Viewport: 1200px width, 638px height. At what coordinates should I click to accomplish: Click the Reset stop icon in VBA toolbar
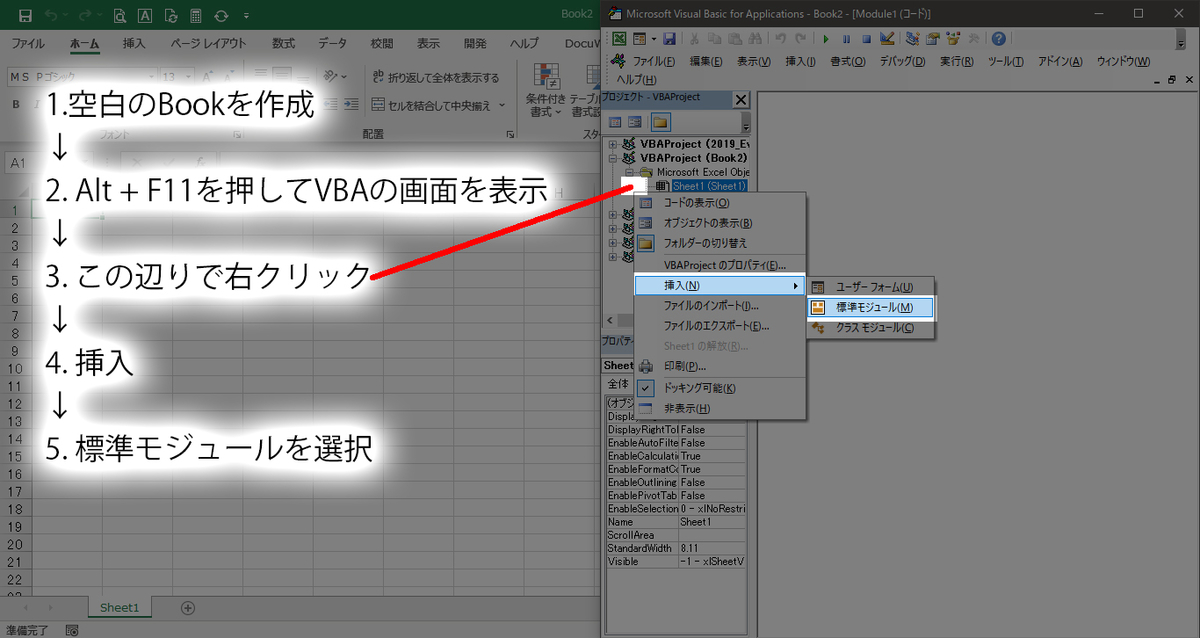click(866, 39)
